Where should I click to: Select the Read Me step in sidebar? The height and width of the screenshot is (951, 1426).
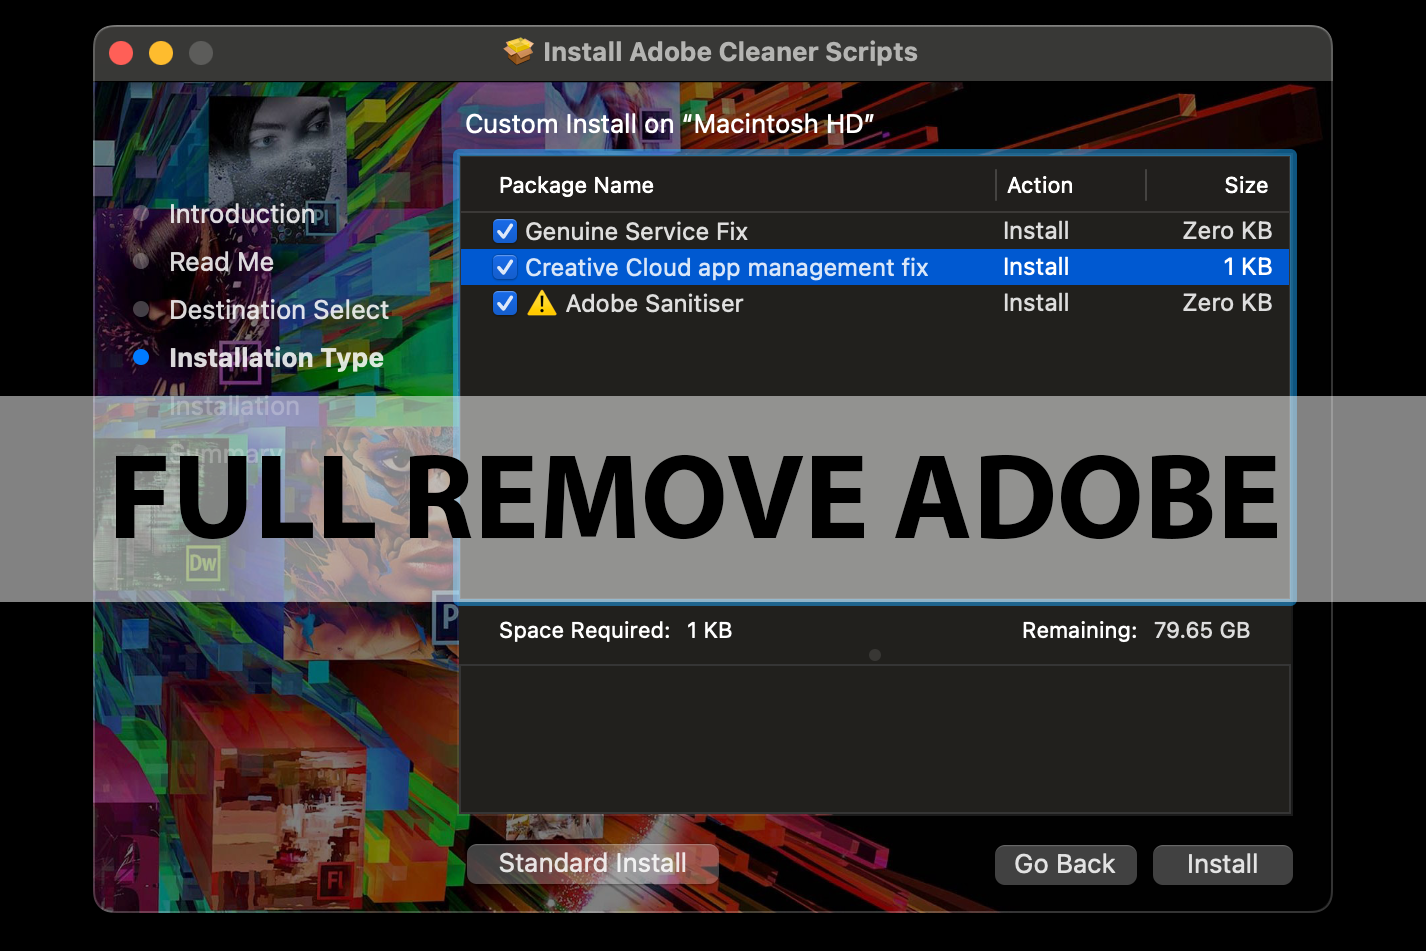click(x=221, y=261)
